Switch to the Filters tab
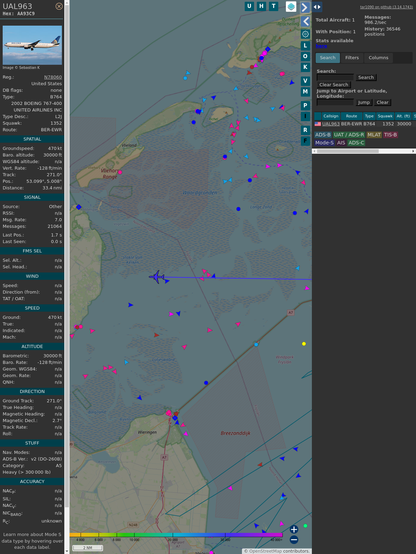Screen dimensions: 416x554 coord(352,58)
